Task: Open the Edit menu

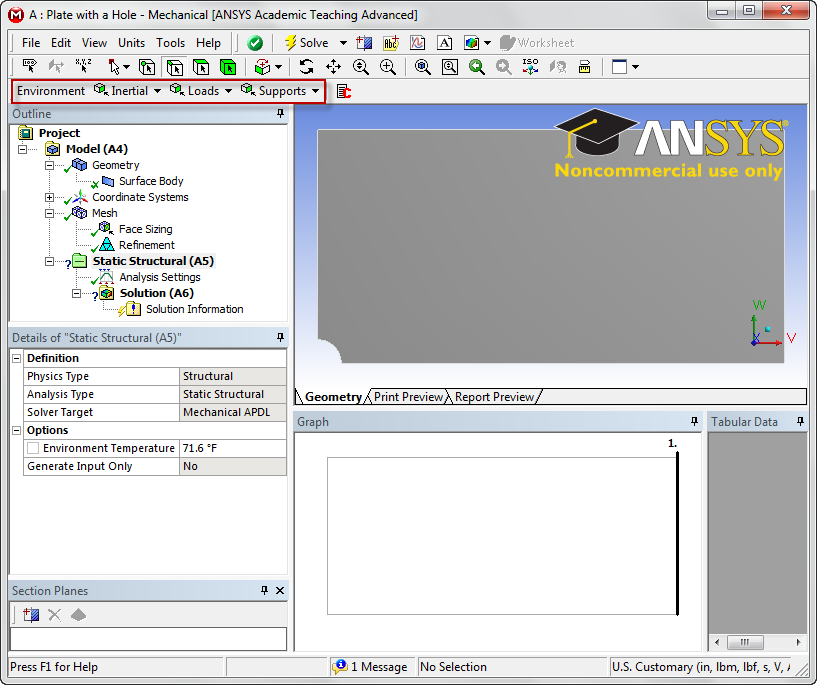Action: click(x=61, y=43)
